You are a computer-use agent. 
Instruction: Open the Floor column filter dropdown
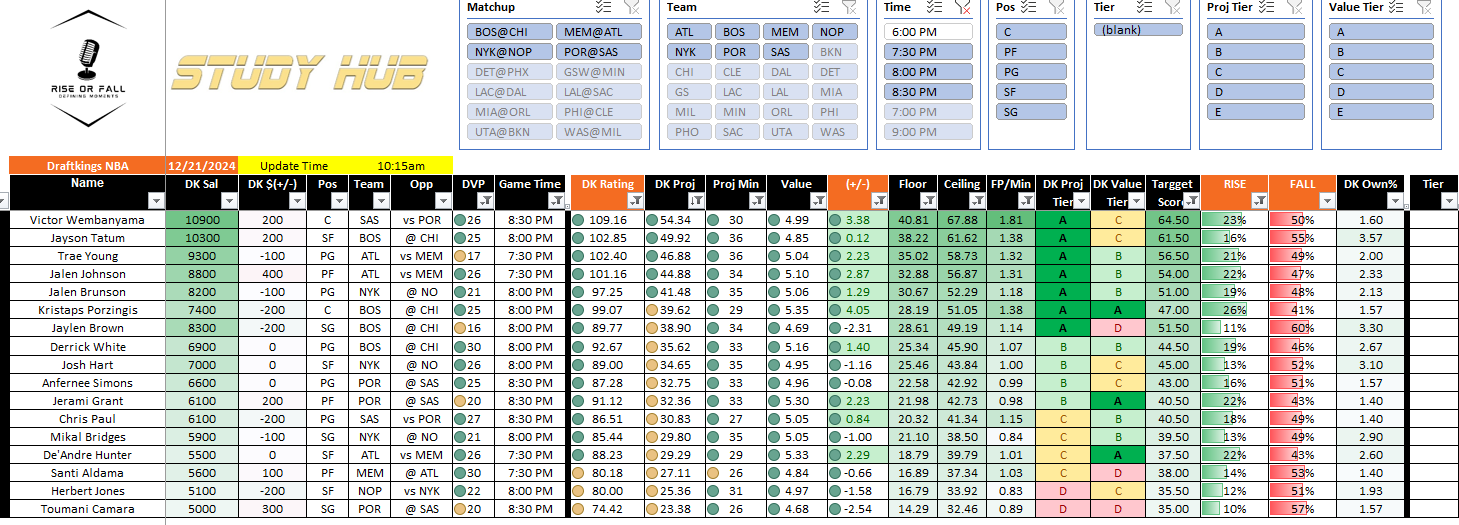pos(929,201)
